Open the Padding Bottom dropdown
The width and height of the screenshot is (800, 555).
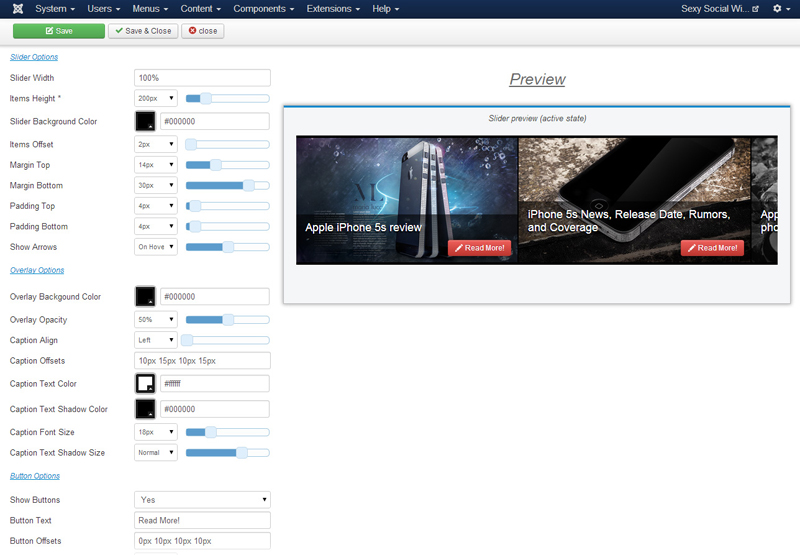pos(156,226)
